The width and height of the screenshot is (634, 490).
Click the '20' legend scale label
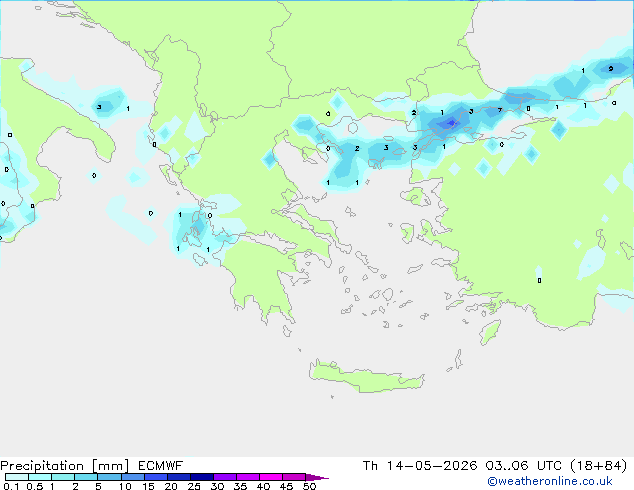click(171, 486)
